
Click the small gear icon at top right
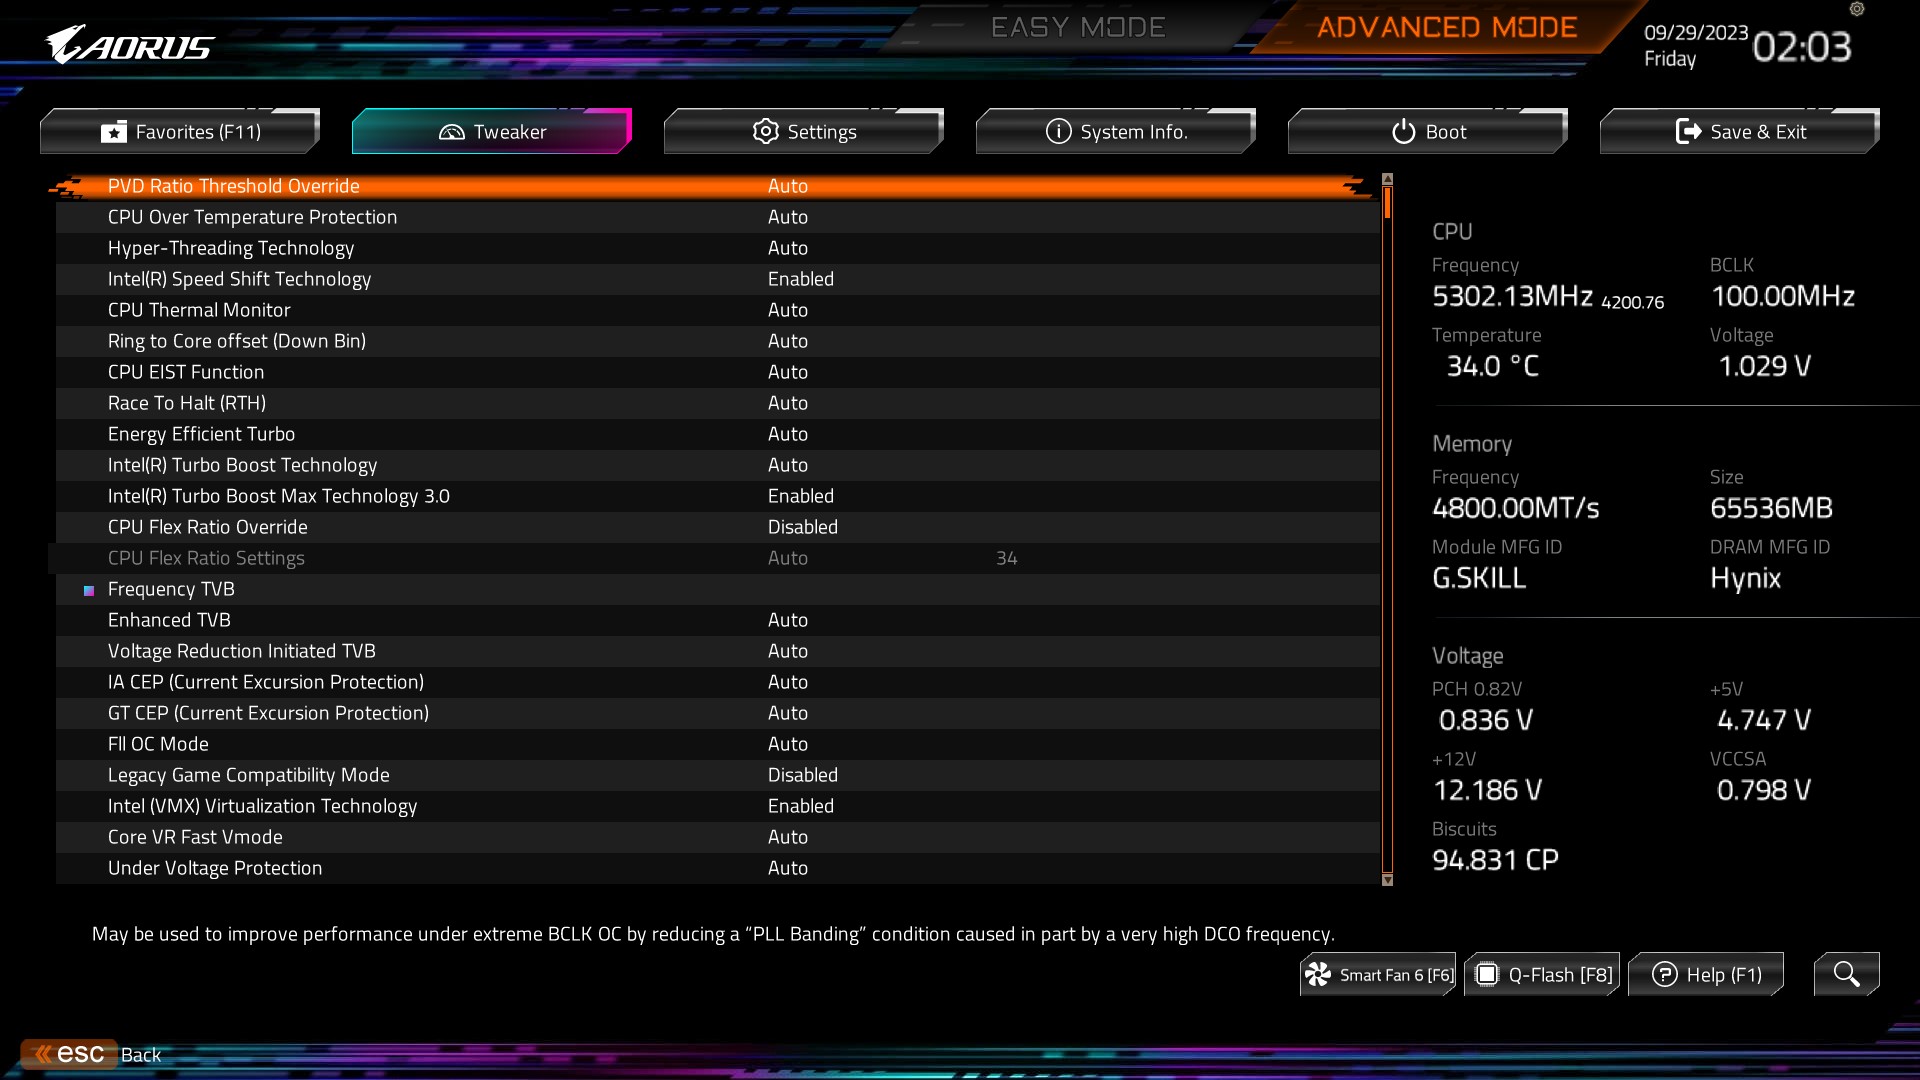click(x=1857, y=9)
